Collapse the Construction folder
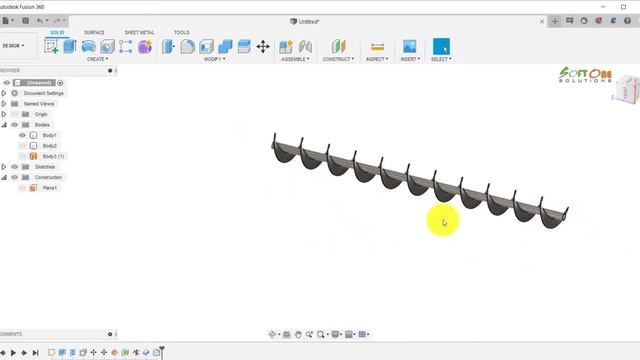The image size is (640, 360). click(x=4, y=178)
